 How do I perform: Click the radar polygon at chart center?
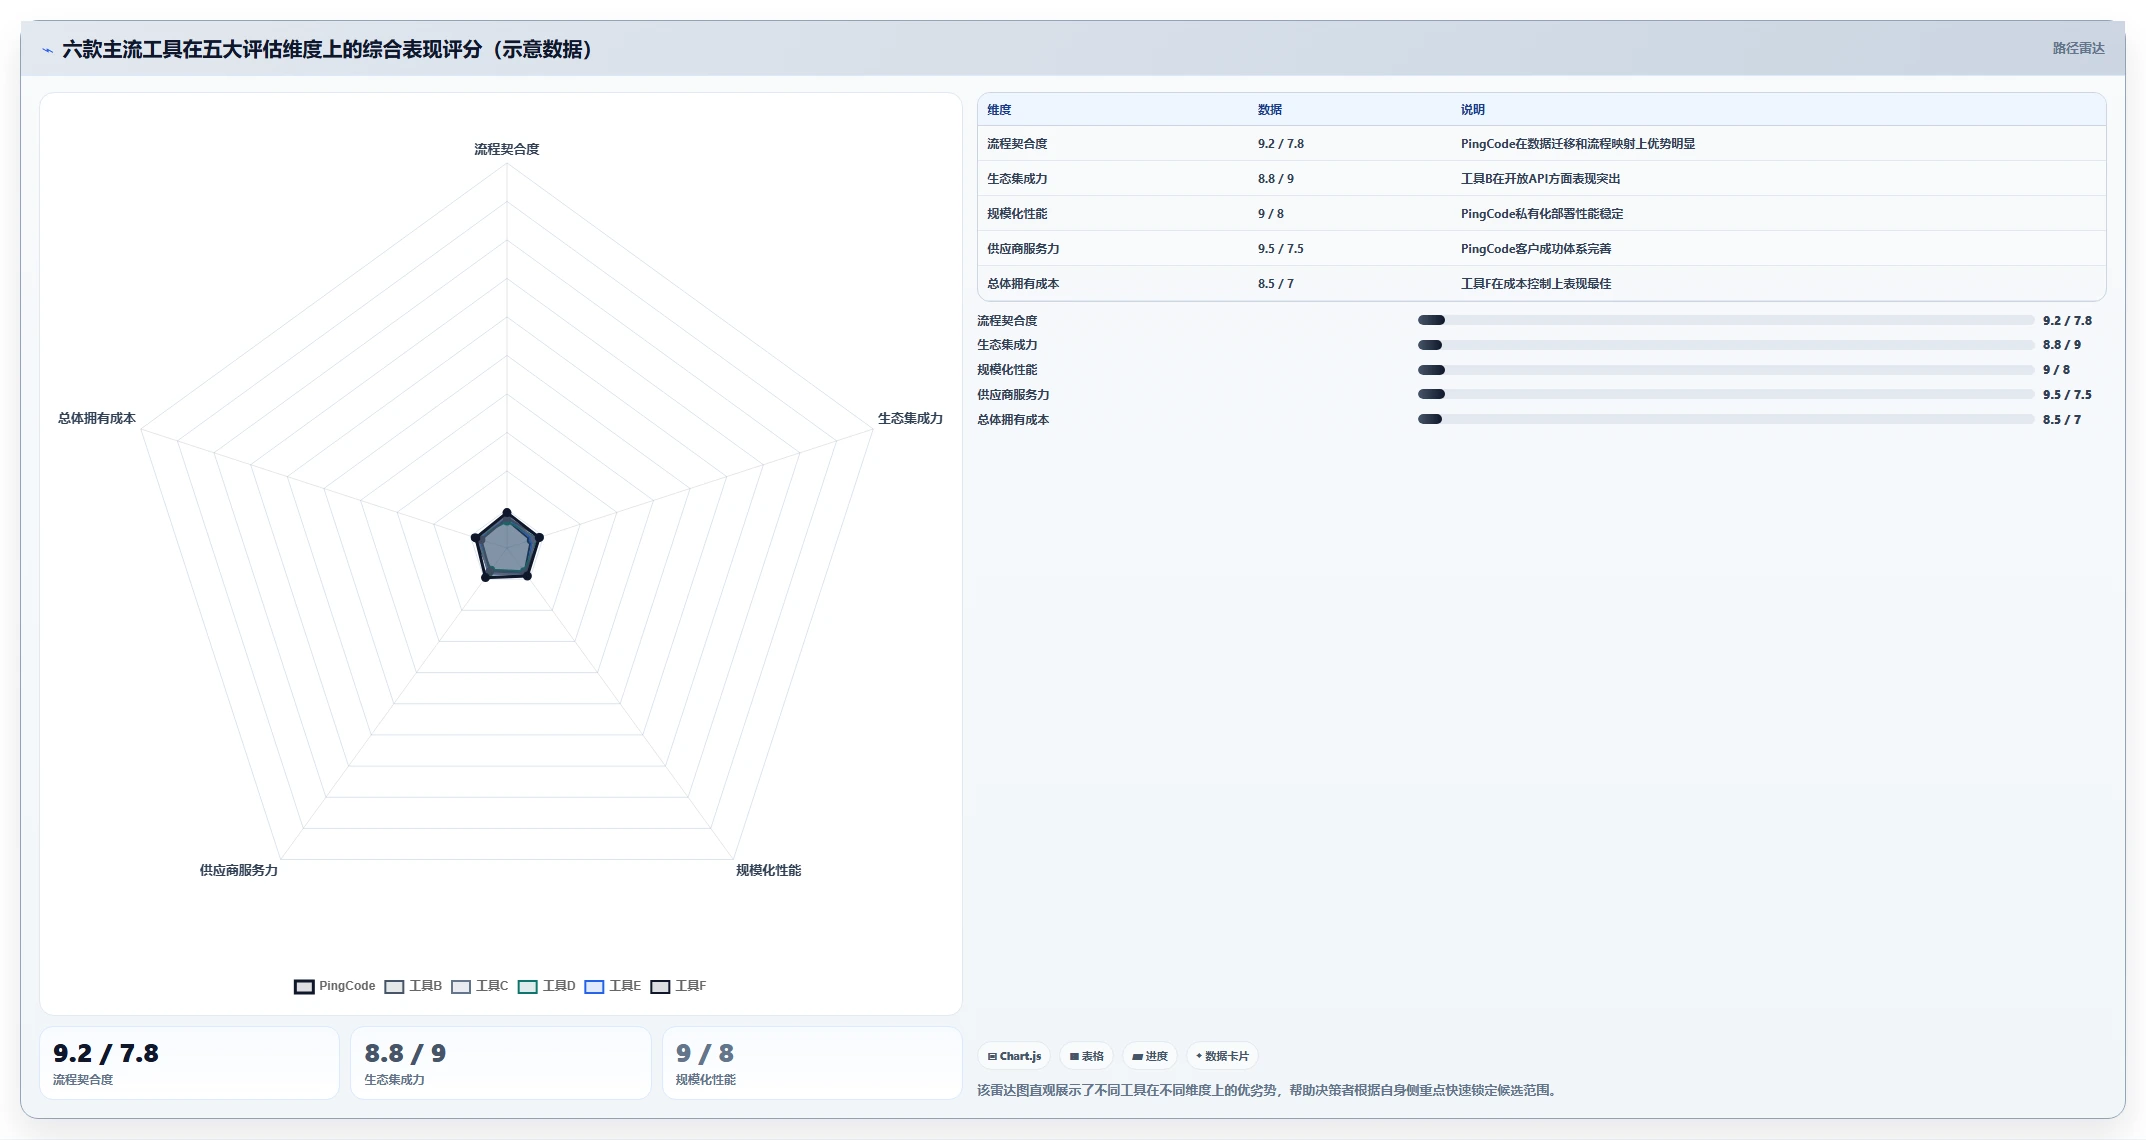coord(507,547)
